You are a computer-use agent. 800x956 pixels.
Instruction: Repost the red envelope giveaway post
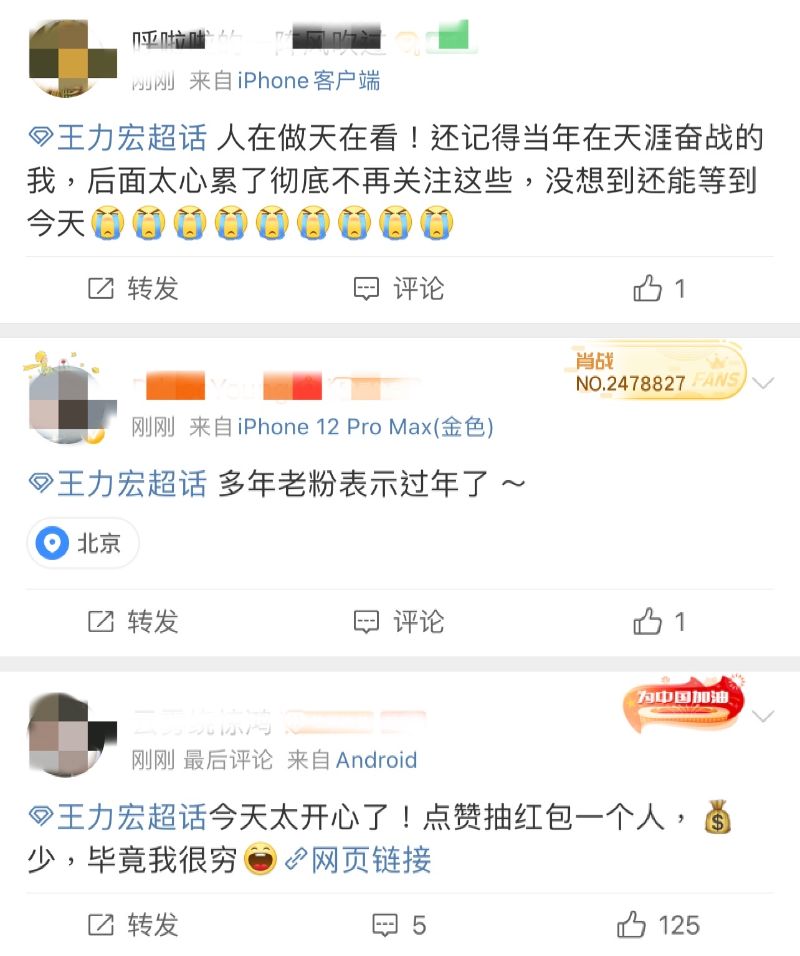pos(133,925)
